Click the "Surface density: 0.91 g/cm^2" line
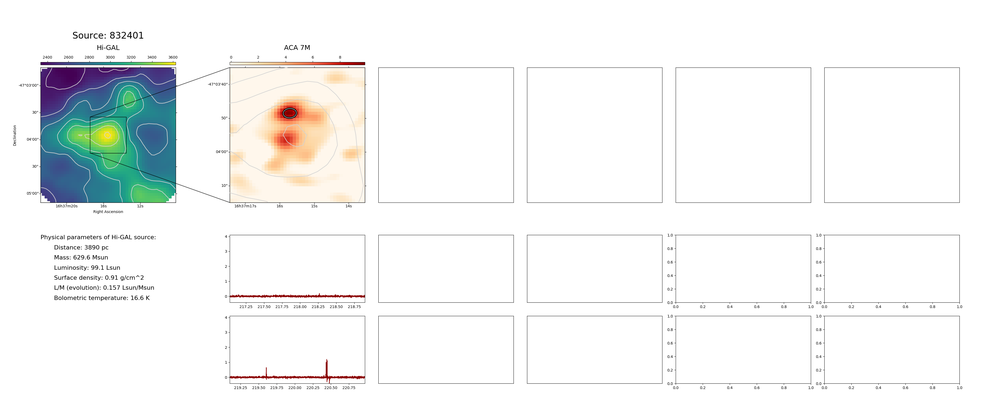This screenshot has width=1000, height=405. (98, 278)
